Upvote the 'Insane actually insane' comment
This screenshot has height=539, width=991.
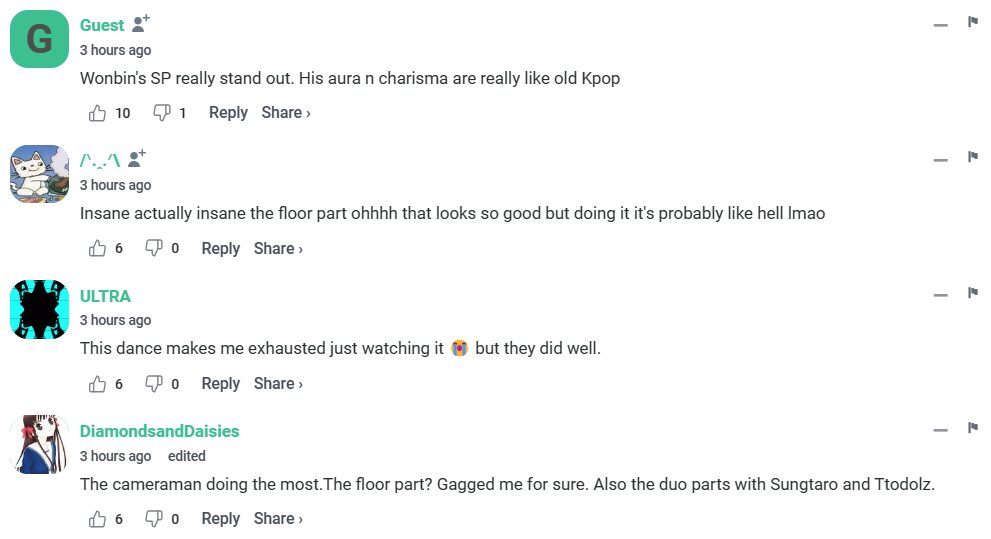(98, 249)
